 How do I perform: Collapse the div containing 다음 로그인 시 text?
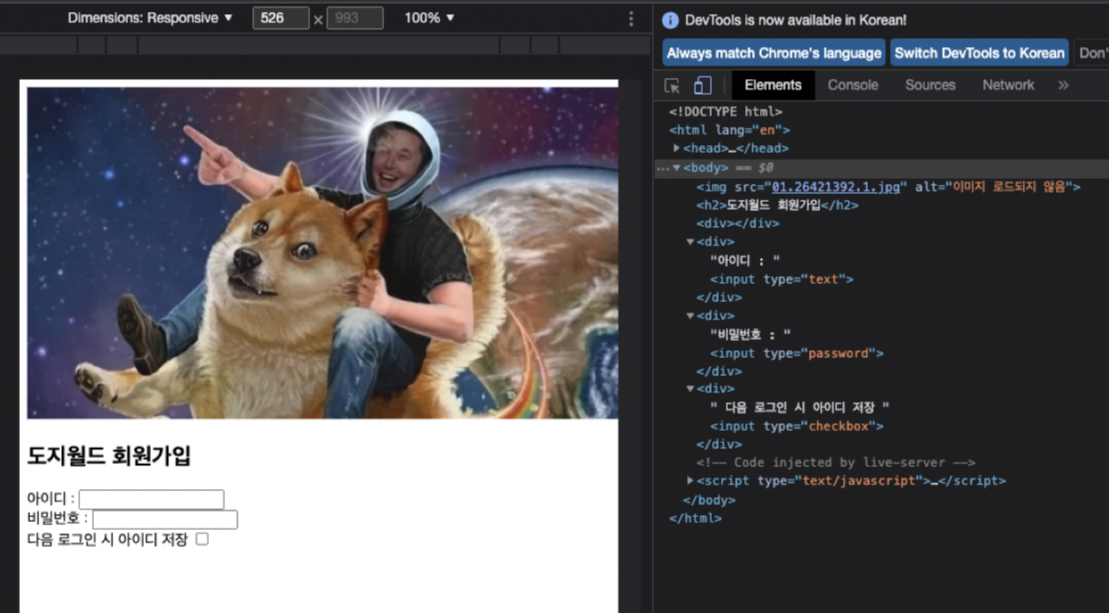[690, 389]
